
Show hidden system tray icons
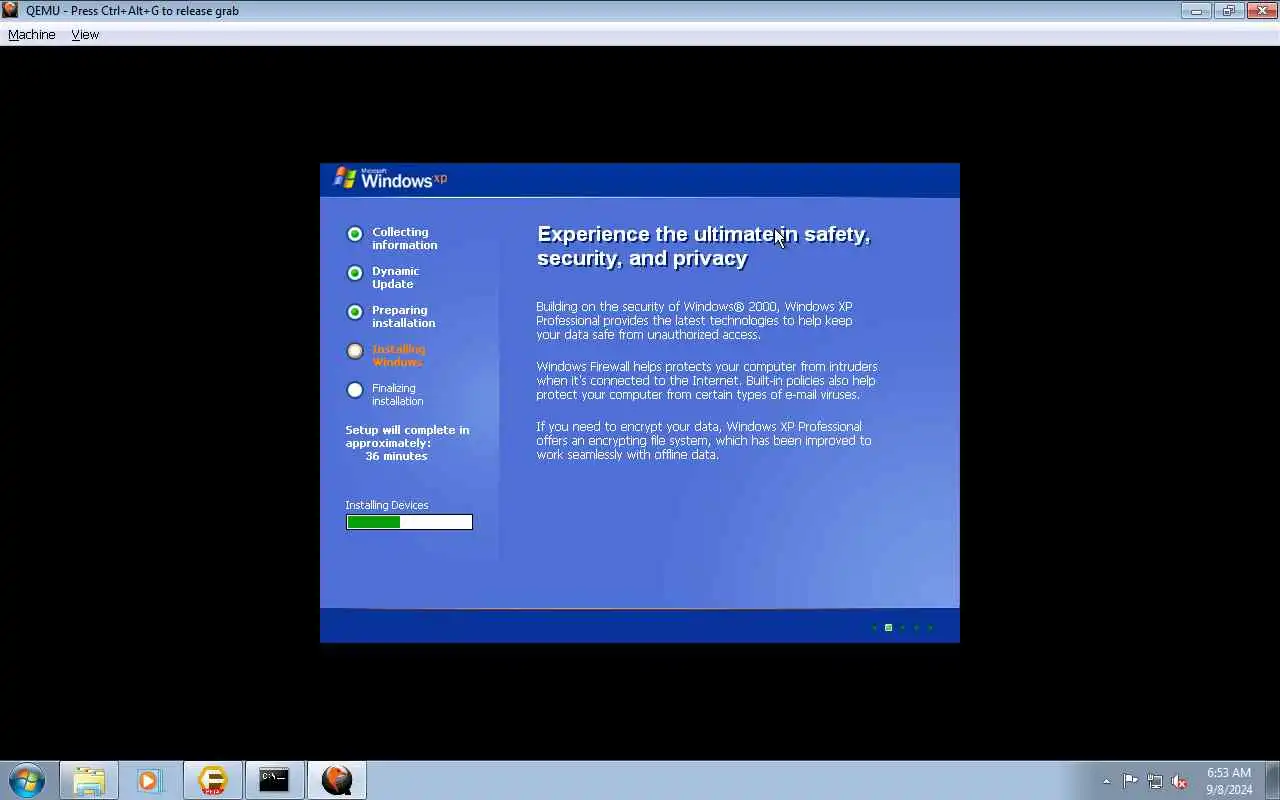1106,781
